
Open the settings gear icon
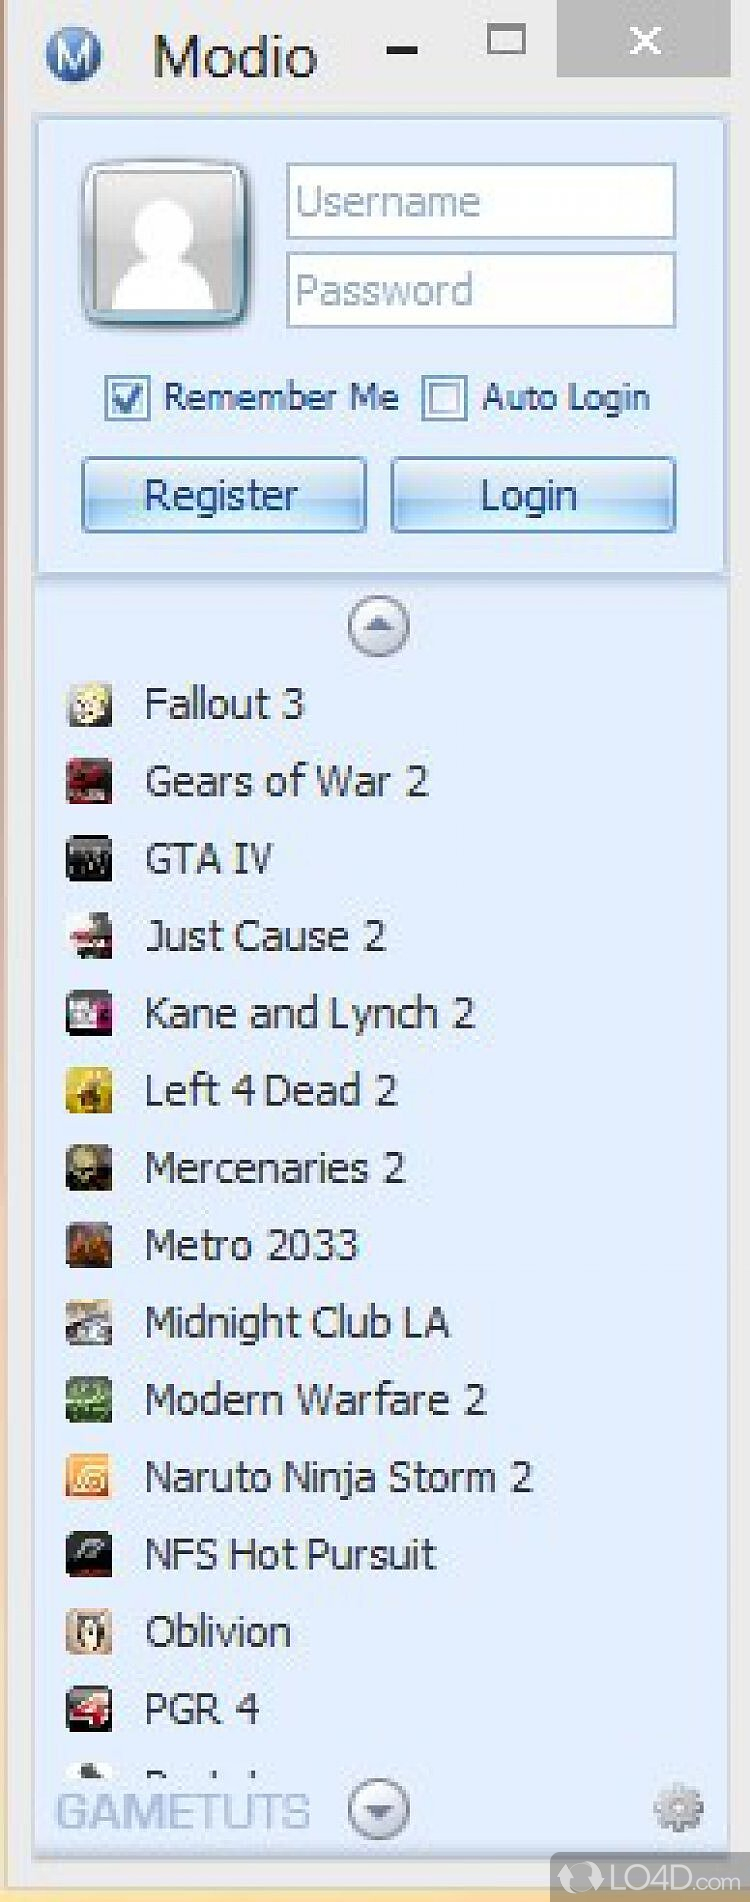[x=678, y=1807]
